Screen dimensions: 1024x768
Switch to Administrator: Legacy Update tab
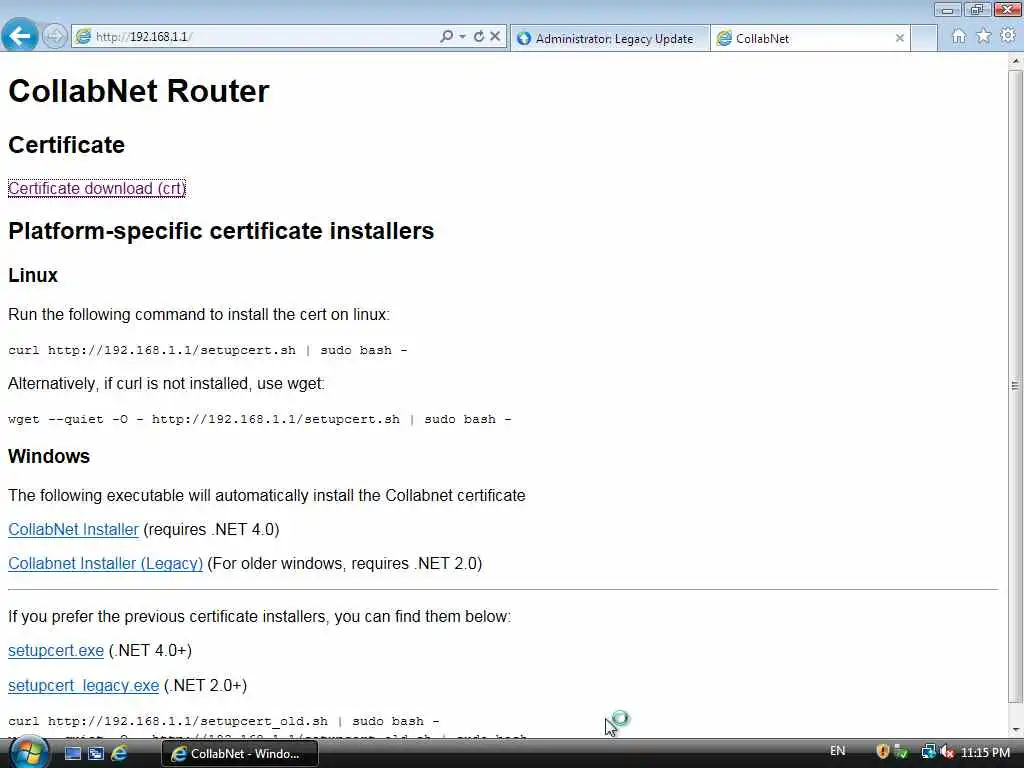609,39
